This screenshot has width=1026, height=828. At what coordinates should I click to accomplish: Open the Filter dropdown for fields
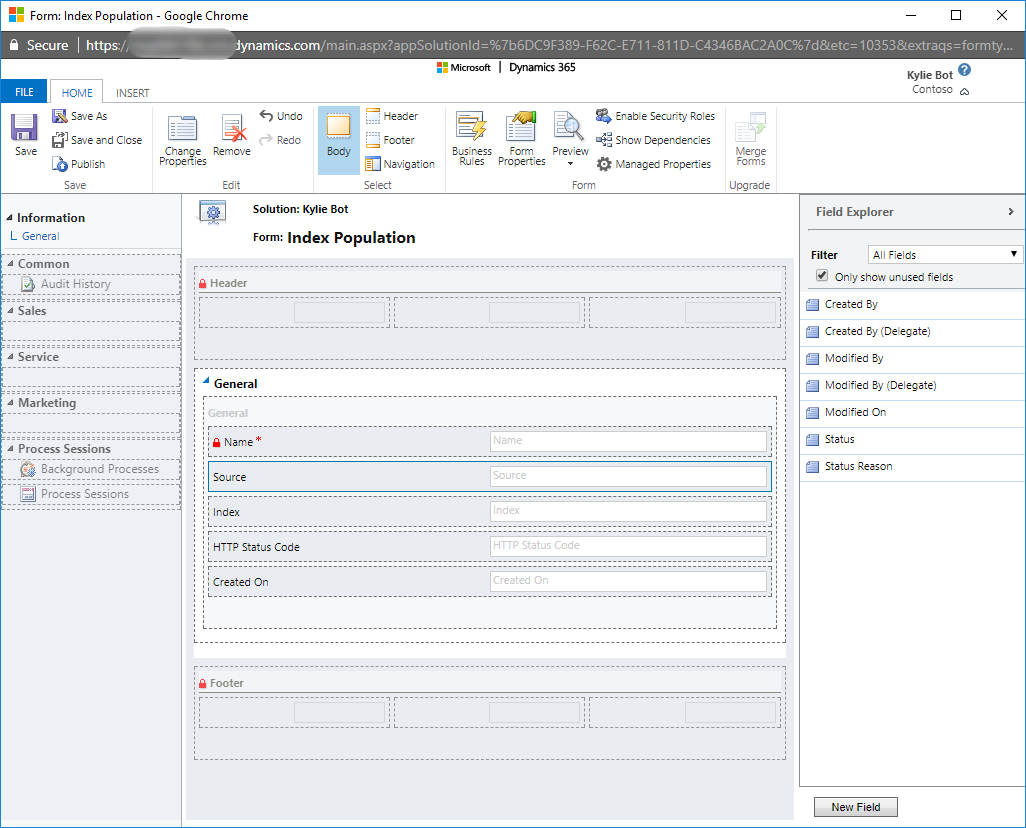[x=944, y=255]
